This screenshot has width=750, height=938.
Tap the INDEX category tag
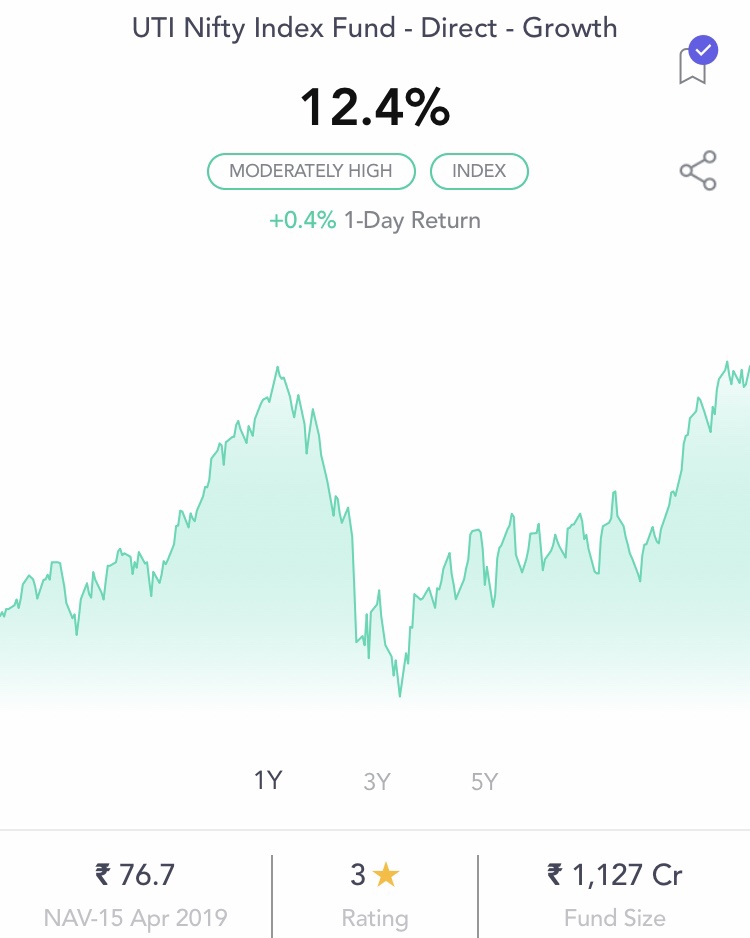(x=479, y=171)
